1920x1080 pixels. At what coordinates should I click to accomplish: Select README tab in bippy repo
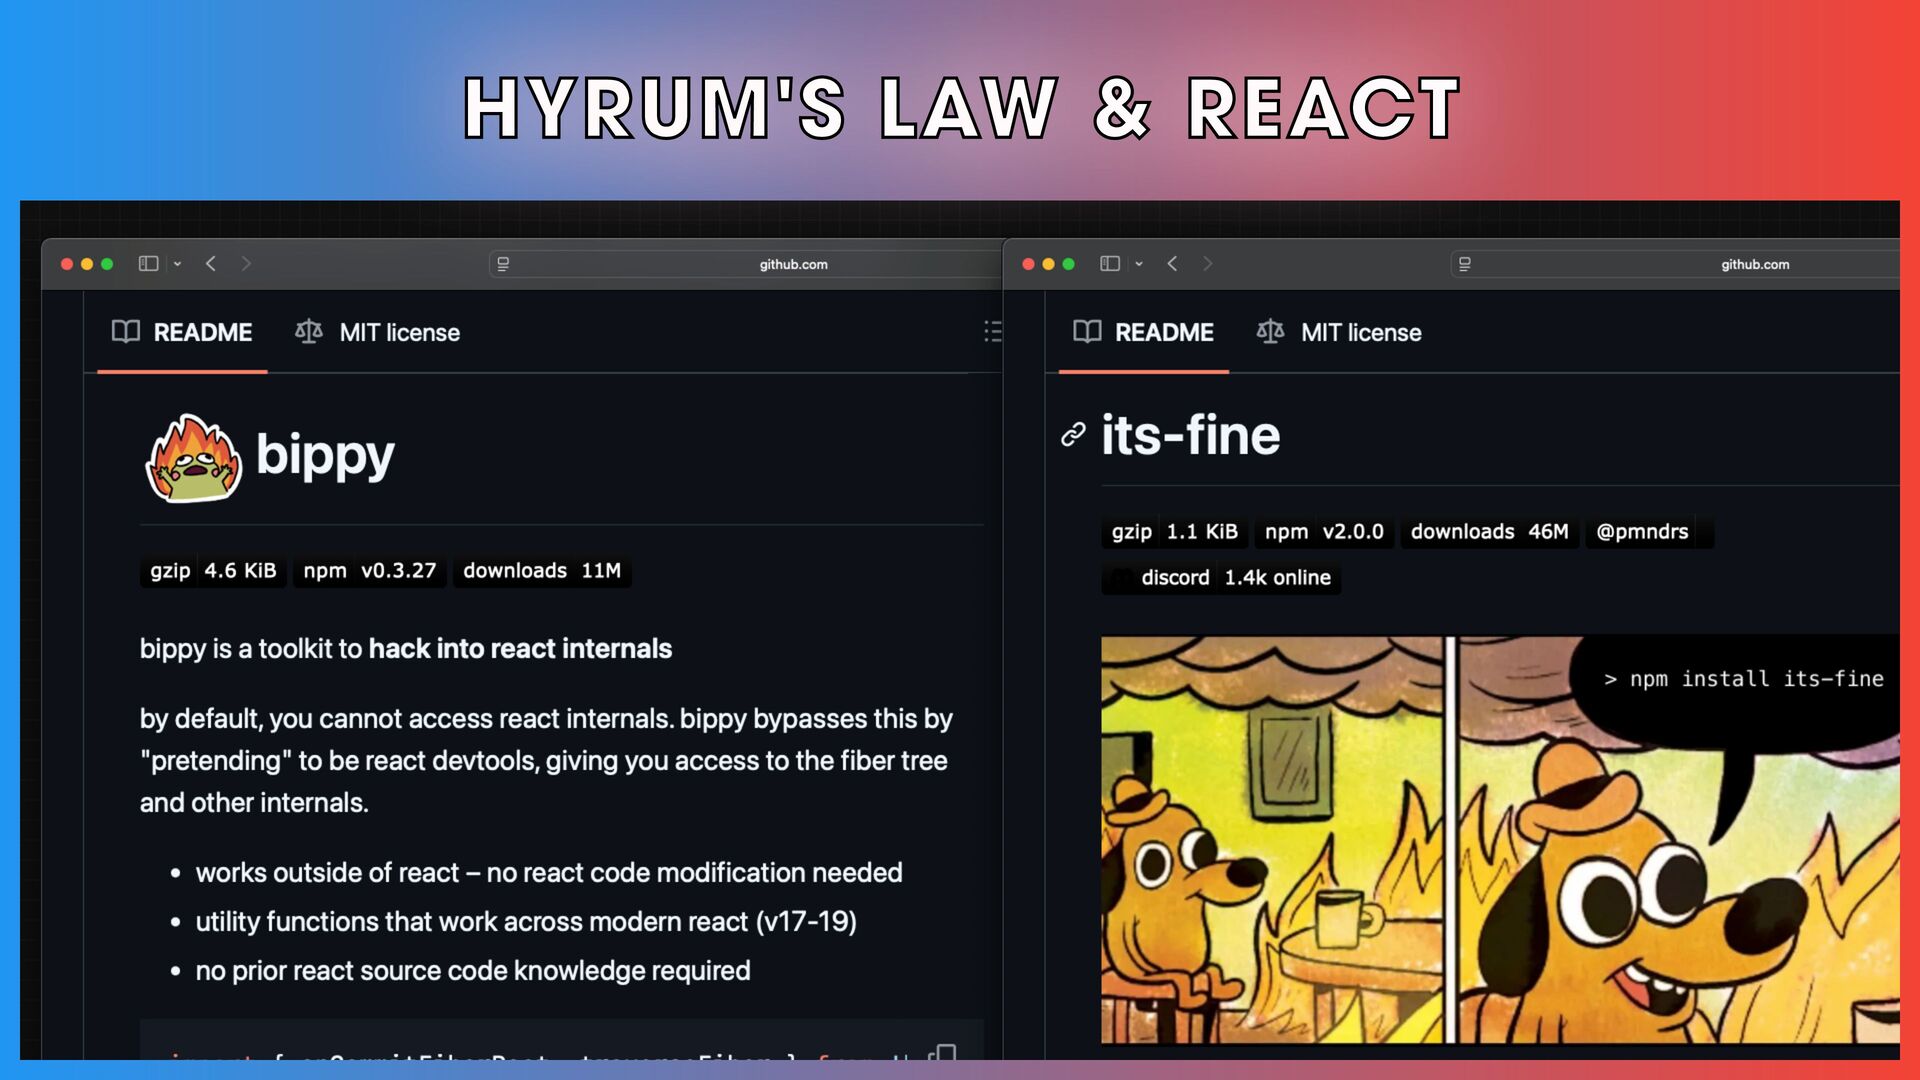click(182, 333)
